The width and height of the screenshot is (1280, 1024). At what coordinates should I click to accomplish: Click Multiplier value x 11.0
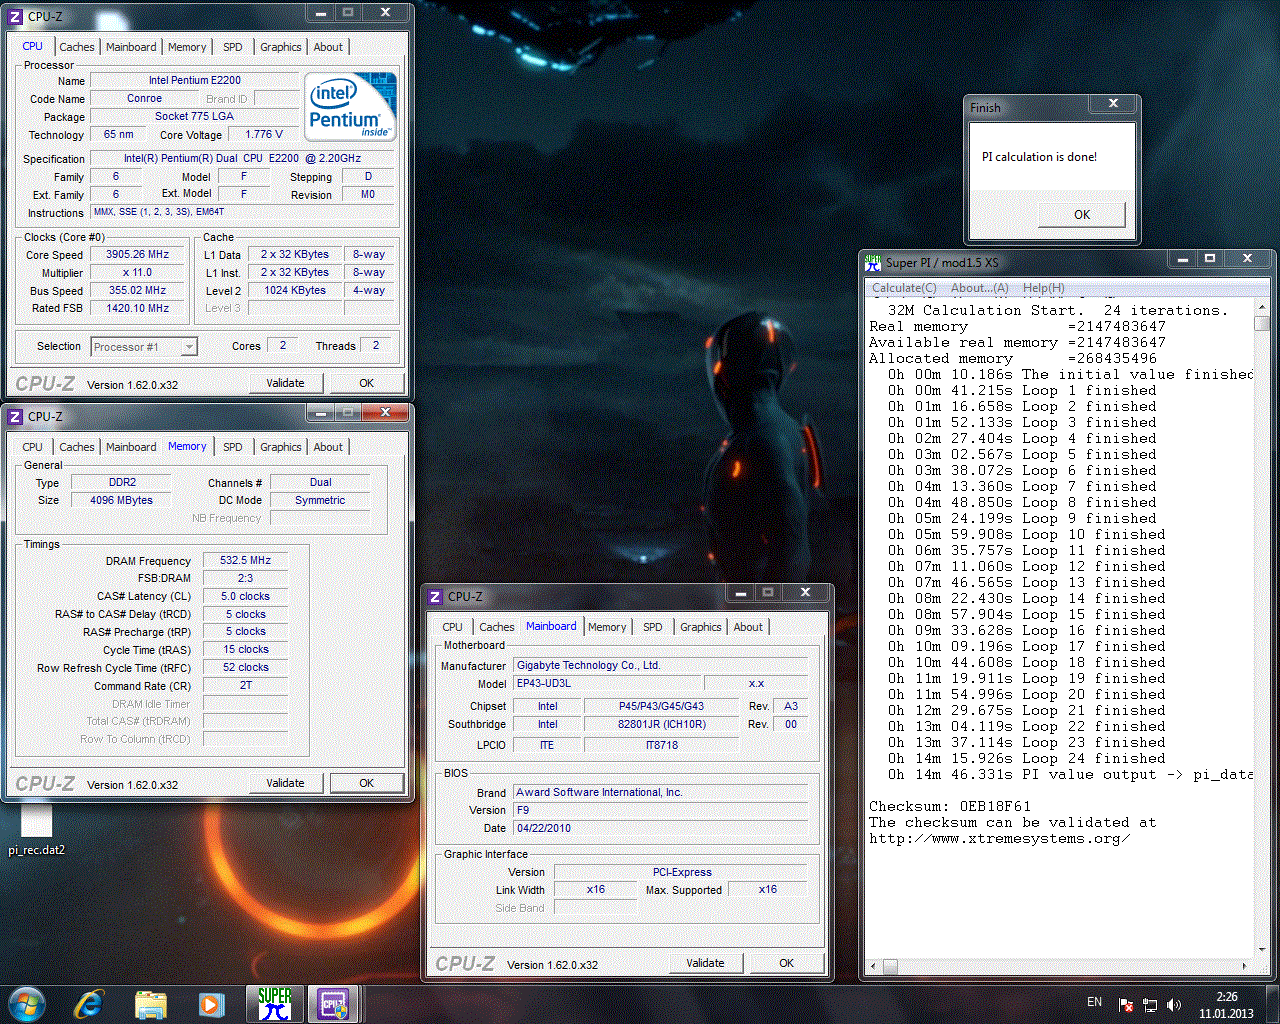[138, 273]
